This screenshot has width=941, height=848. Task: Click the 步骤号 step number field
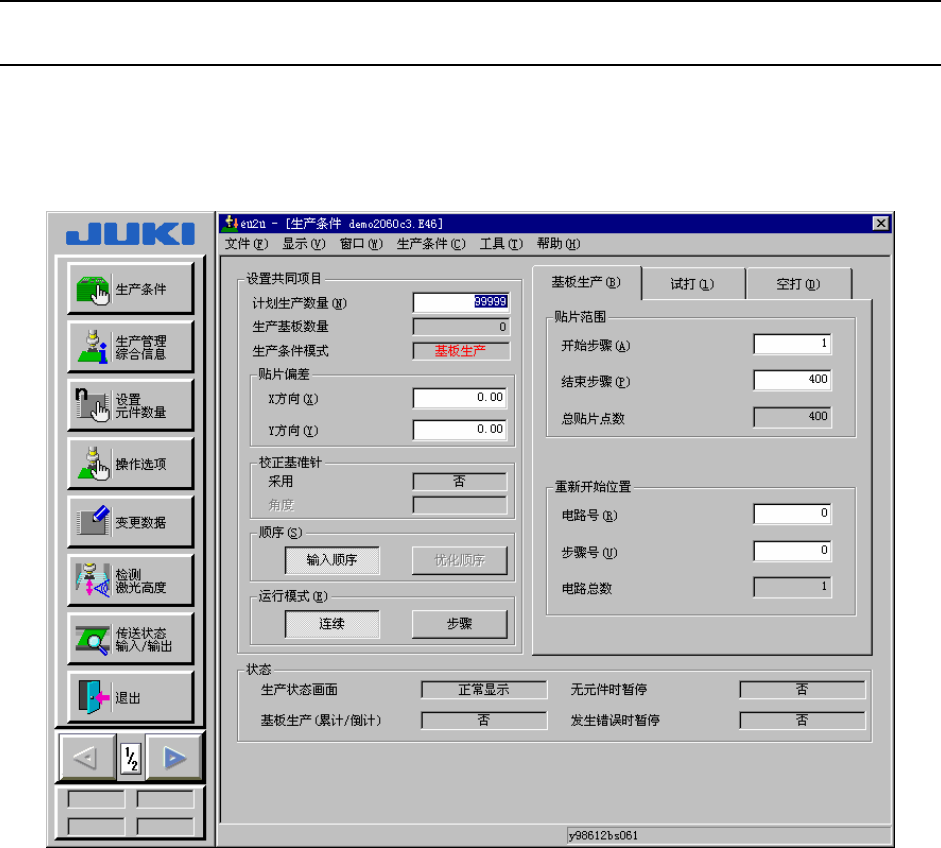click(x=792, y=551)
